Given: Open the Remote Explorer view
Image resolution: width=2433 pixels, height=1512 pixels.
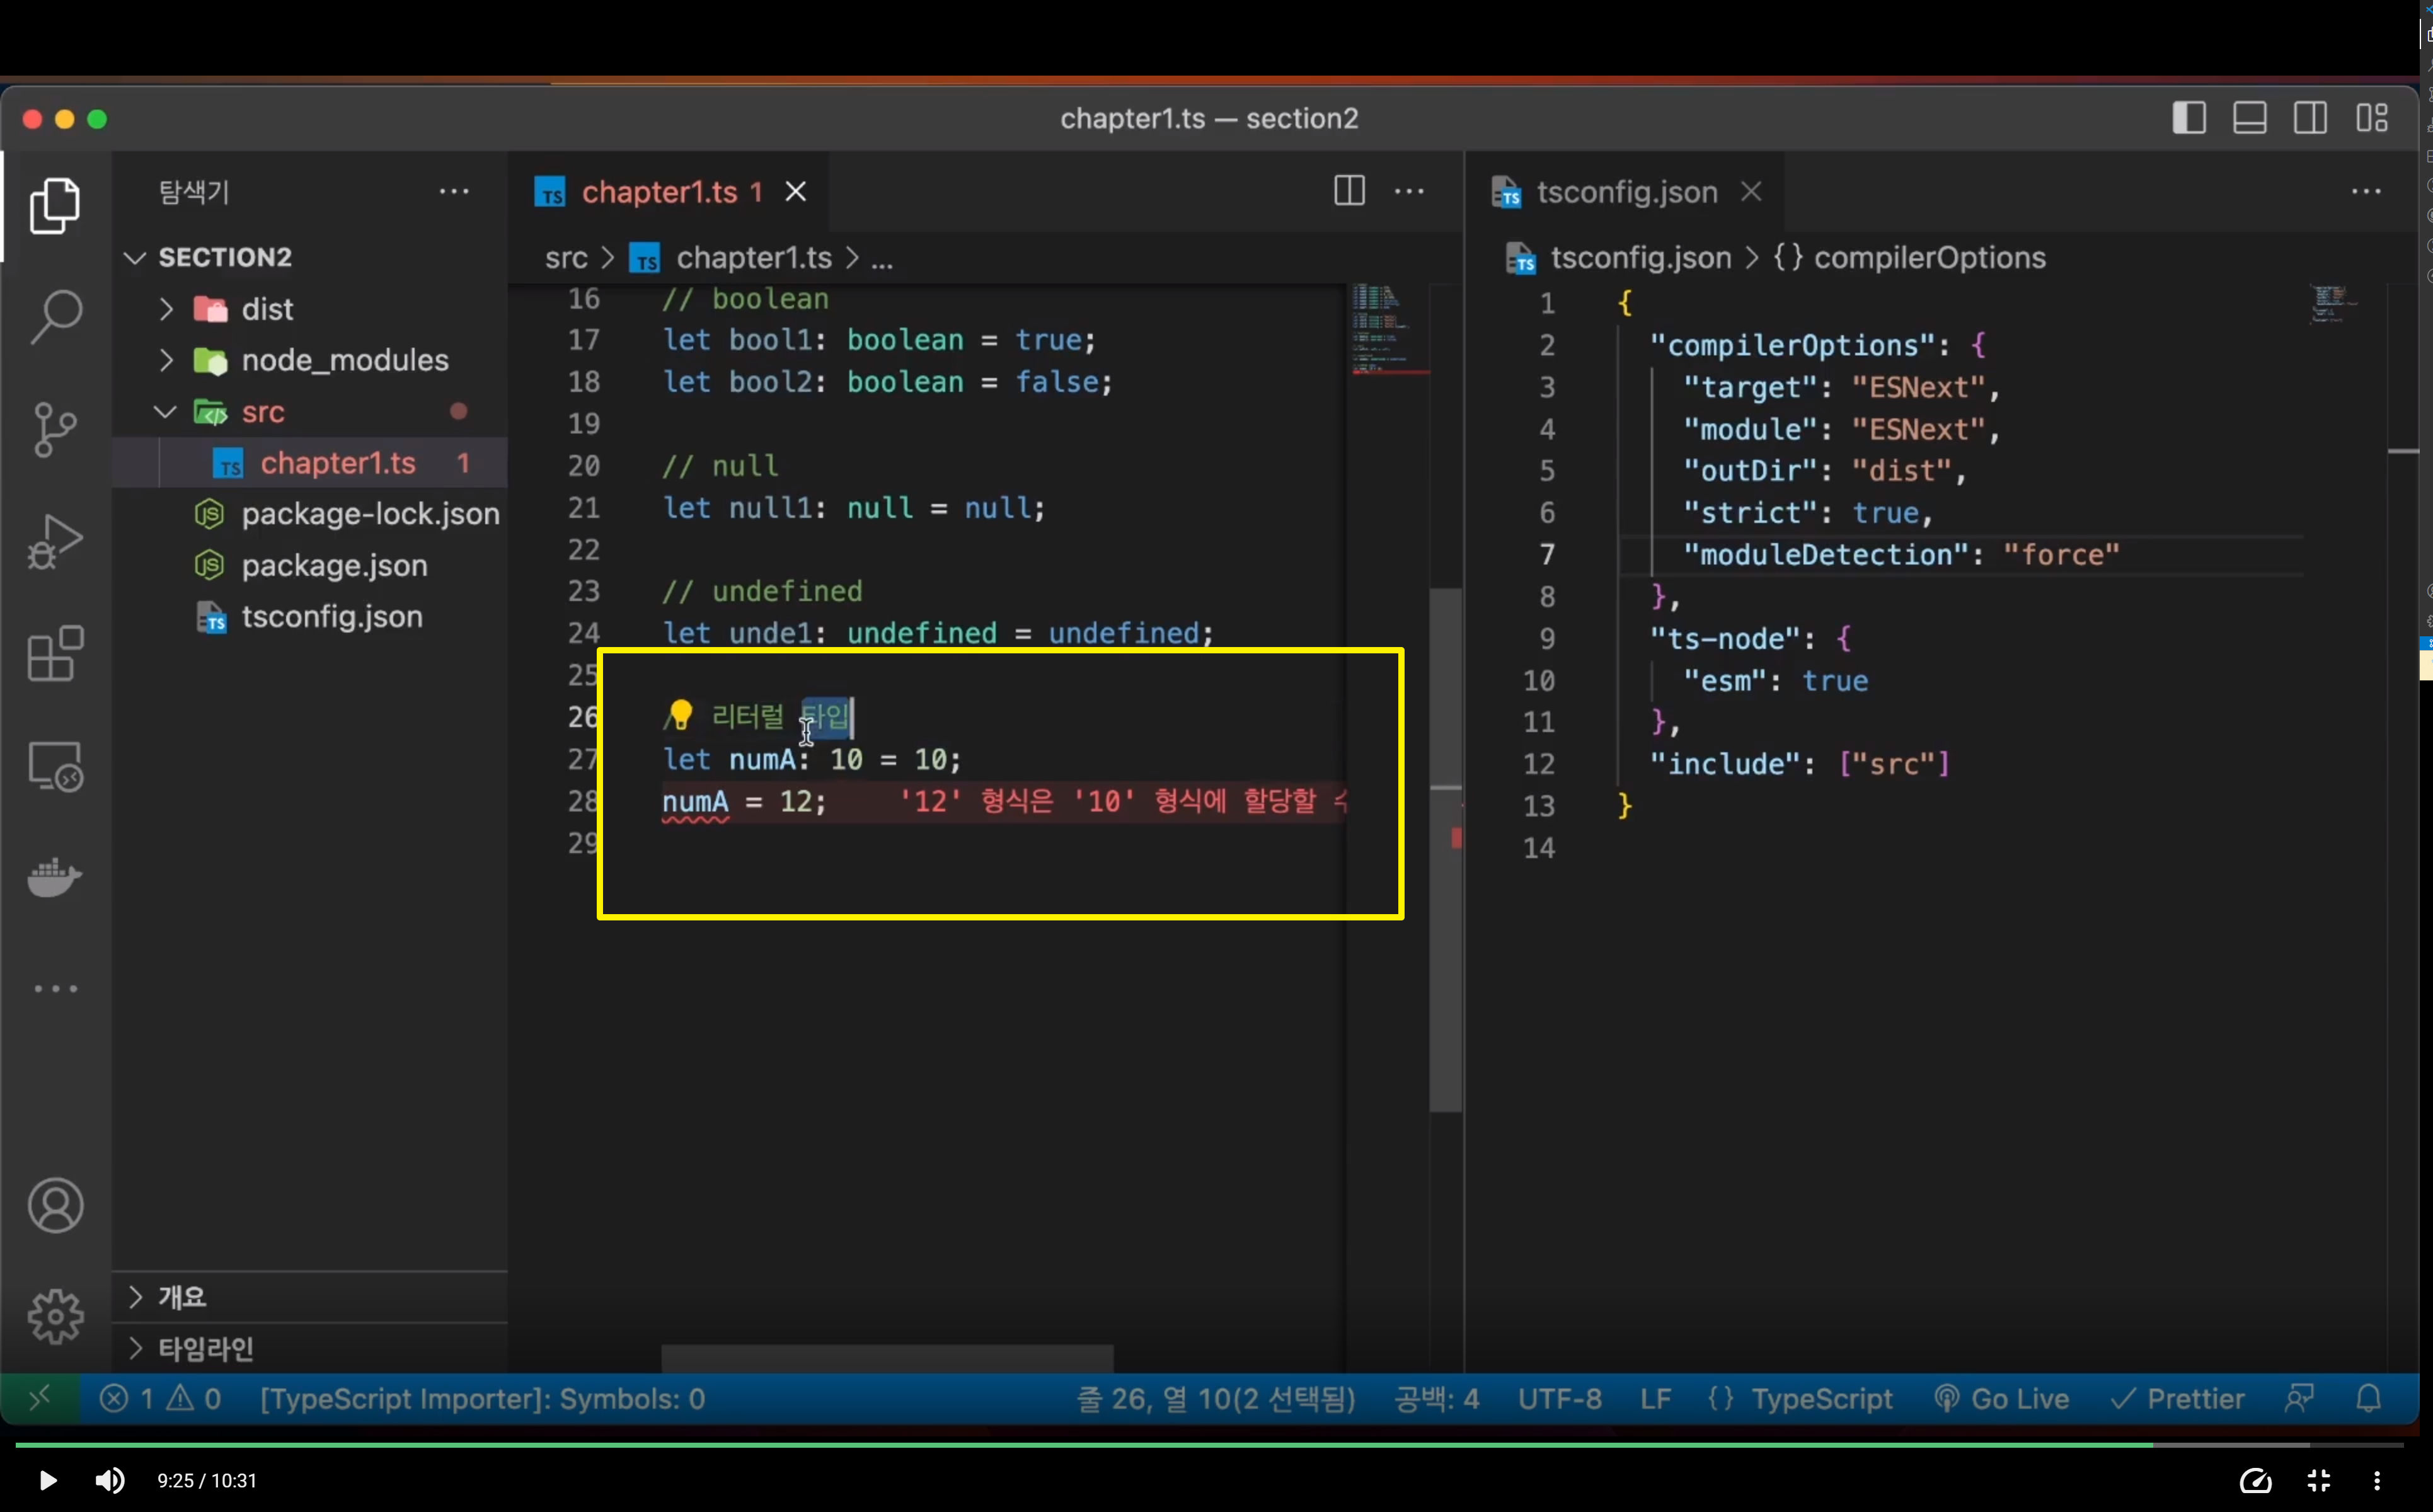Looking at the screenshot, I should [55, 766].
